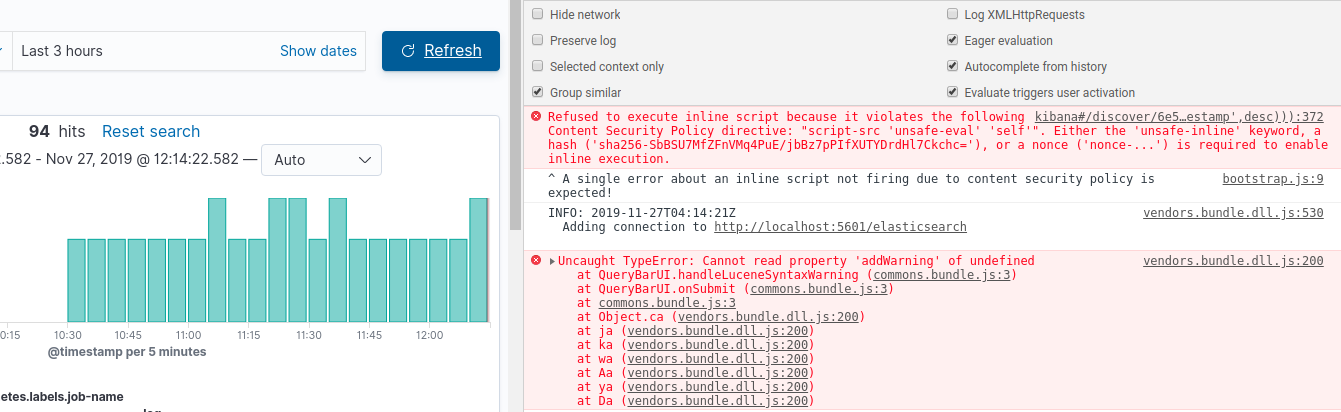
Task: Click the '@timestamp per 5 minutes' label
Action: click(x=127, y=352)
